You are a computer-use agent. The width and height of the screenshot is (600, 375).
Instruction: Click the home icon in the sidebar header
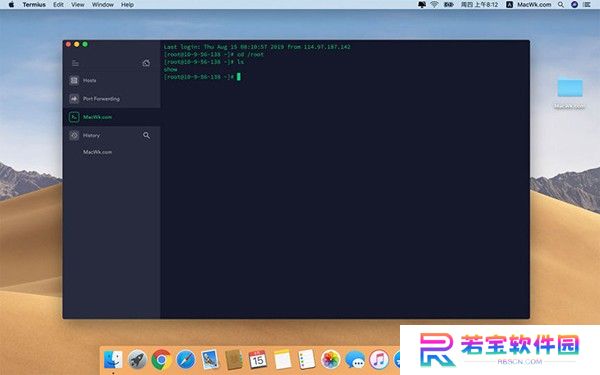tap(146, 63)
